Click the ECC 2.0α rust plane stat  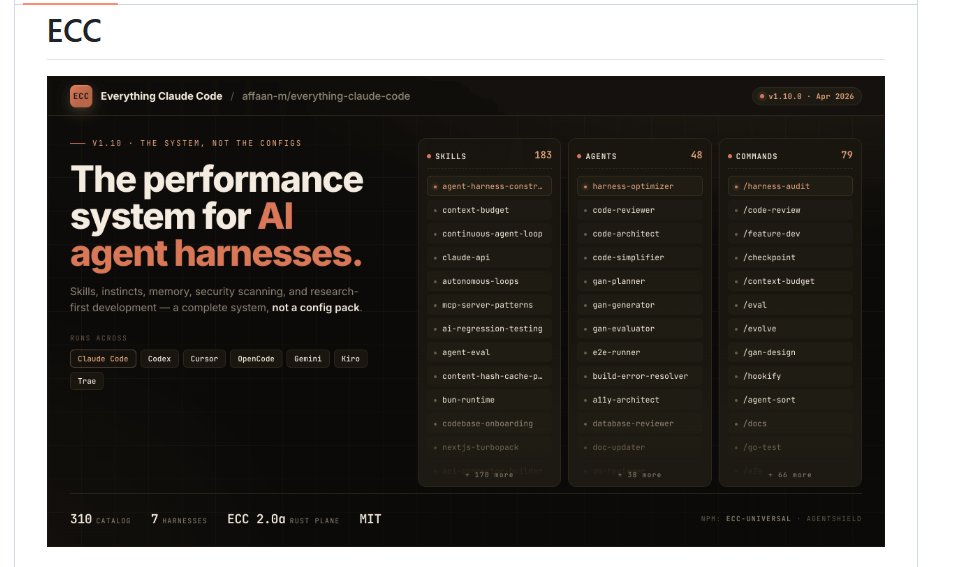click(283, 519)
